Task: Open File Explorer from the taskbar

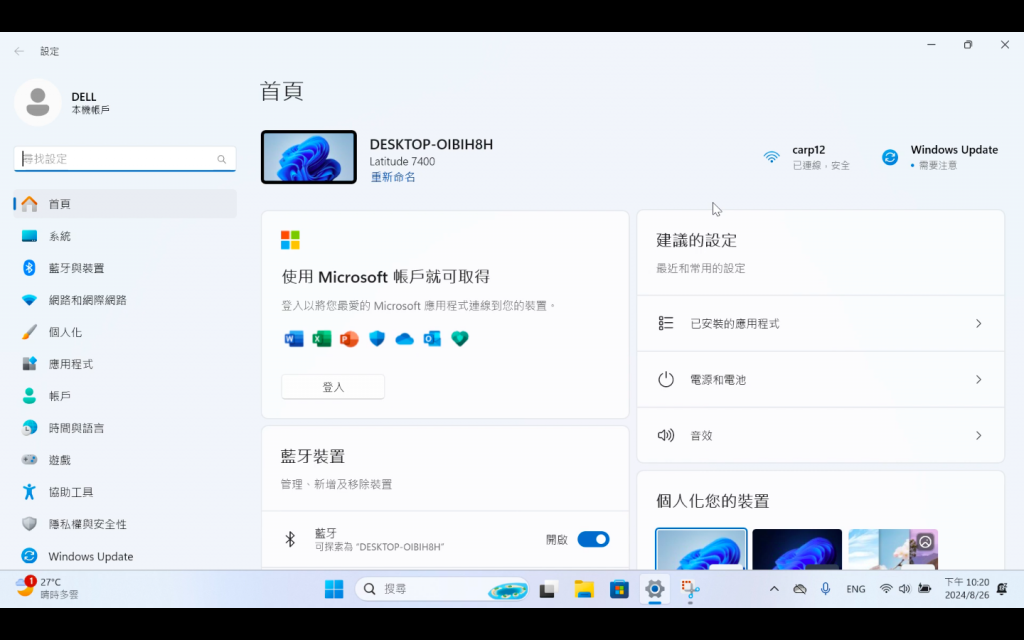Action: click(584, 589)
